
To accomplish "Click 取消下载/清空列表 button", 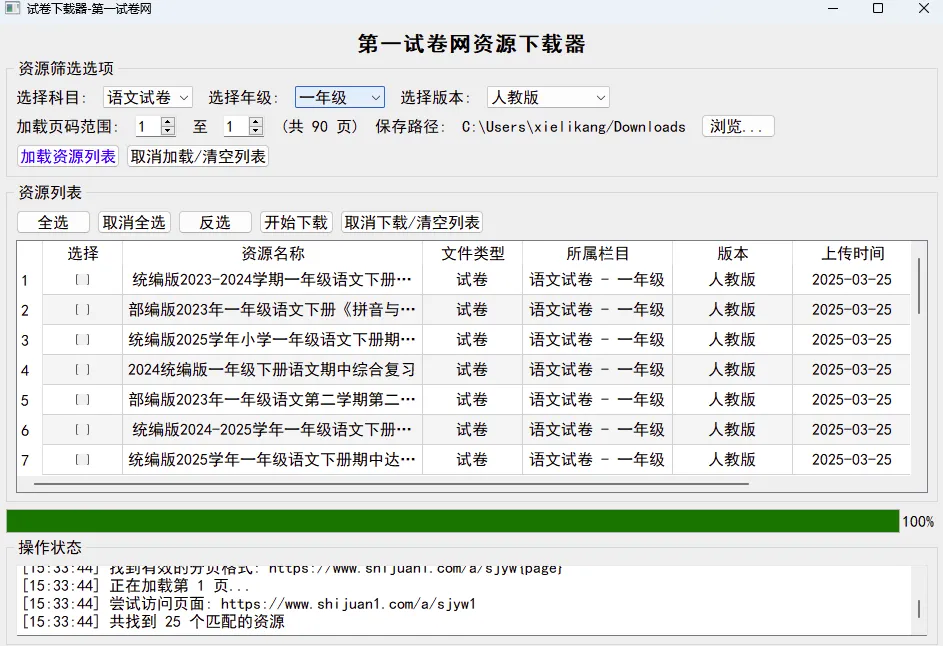I will click(412, 223).
